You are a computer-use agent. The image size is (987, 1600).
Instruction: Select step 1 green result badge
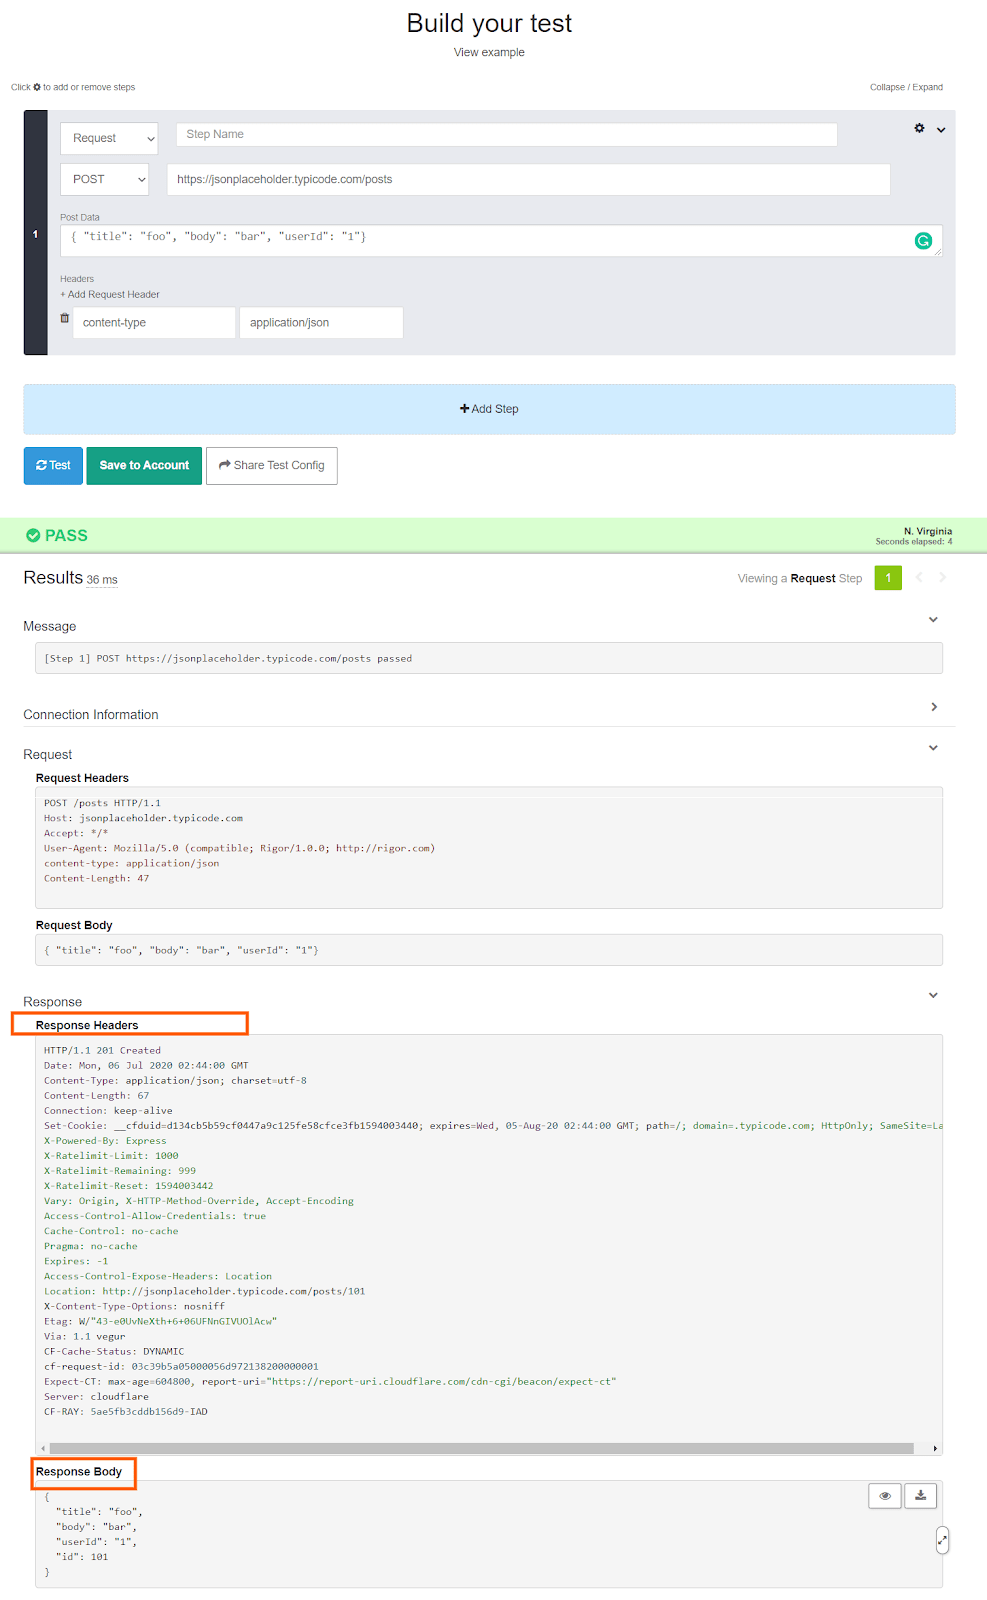(888, 578)
